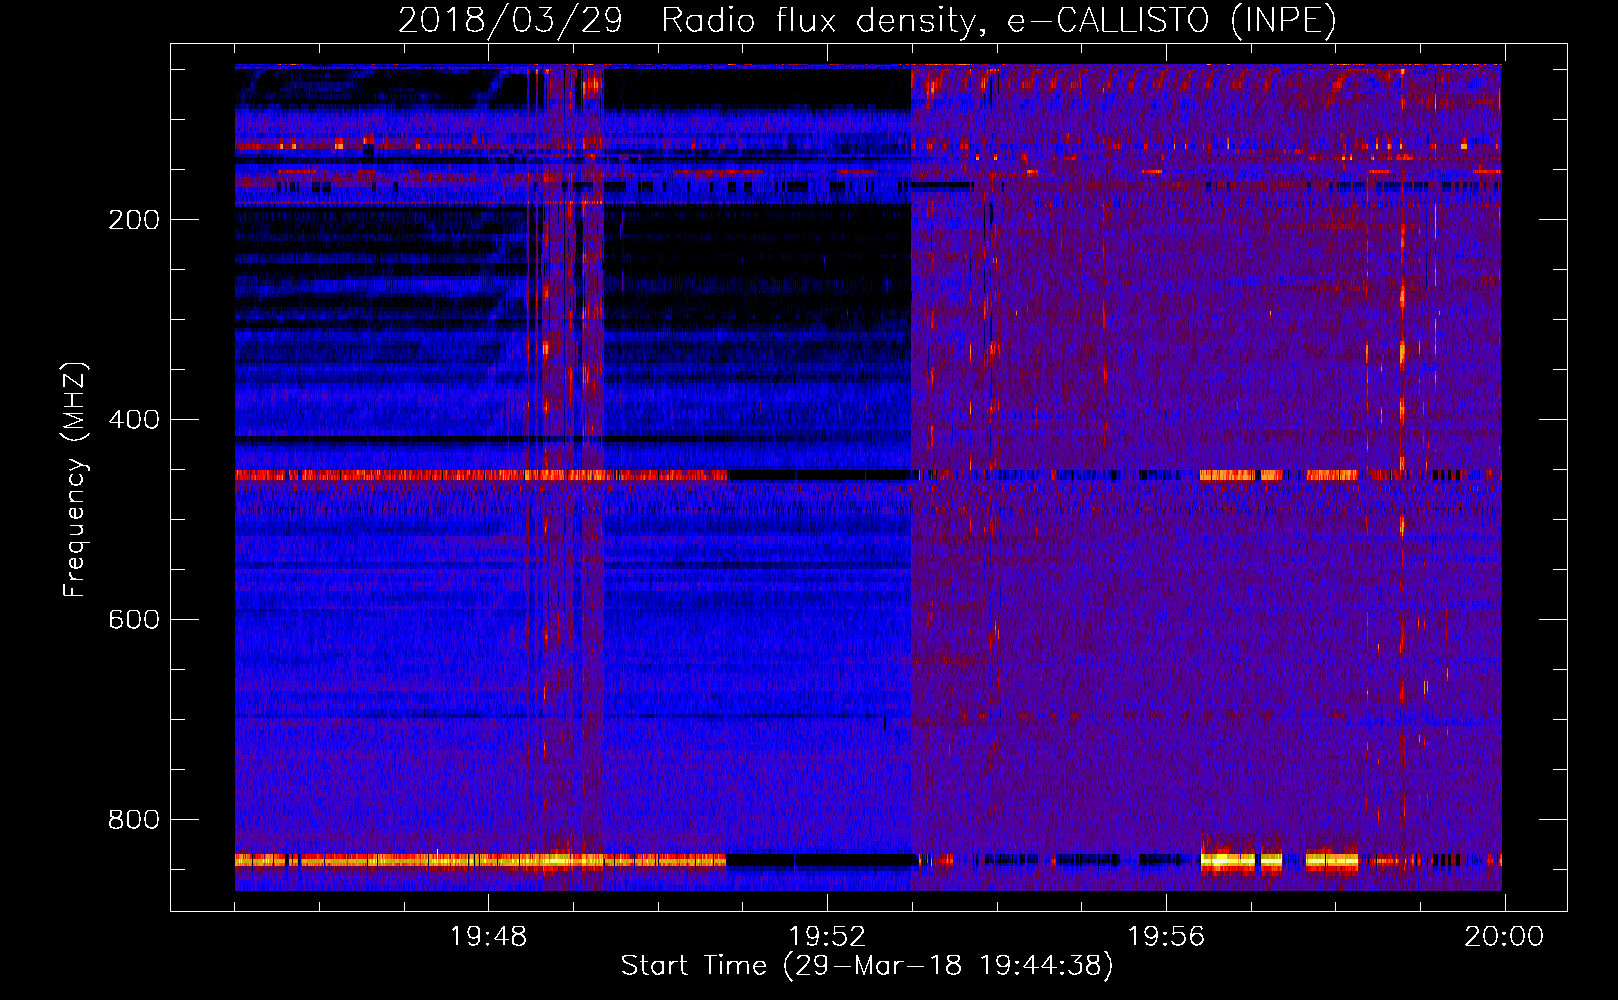Click the "400" frequency tick label
This screenshot has height=1000, width=1618.
(134, 420)
